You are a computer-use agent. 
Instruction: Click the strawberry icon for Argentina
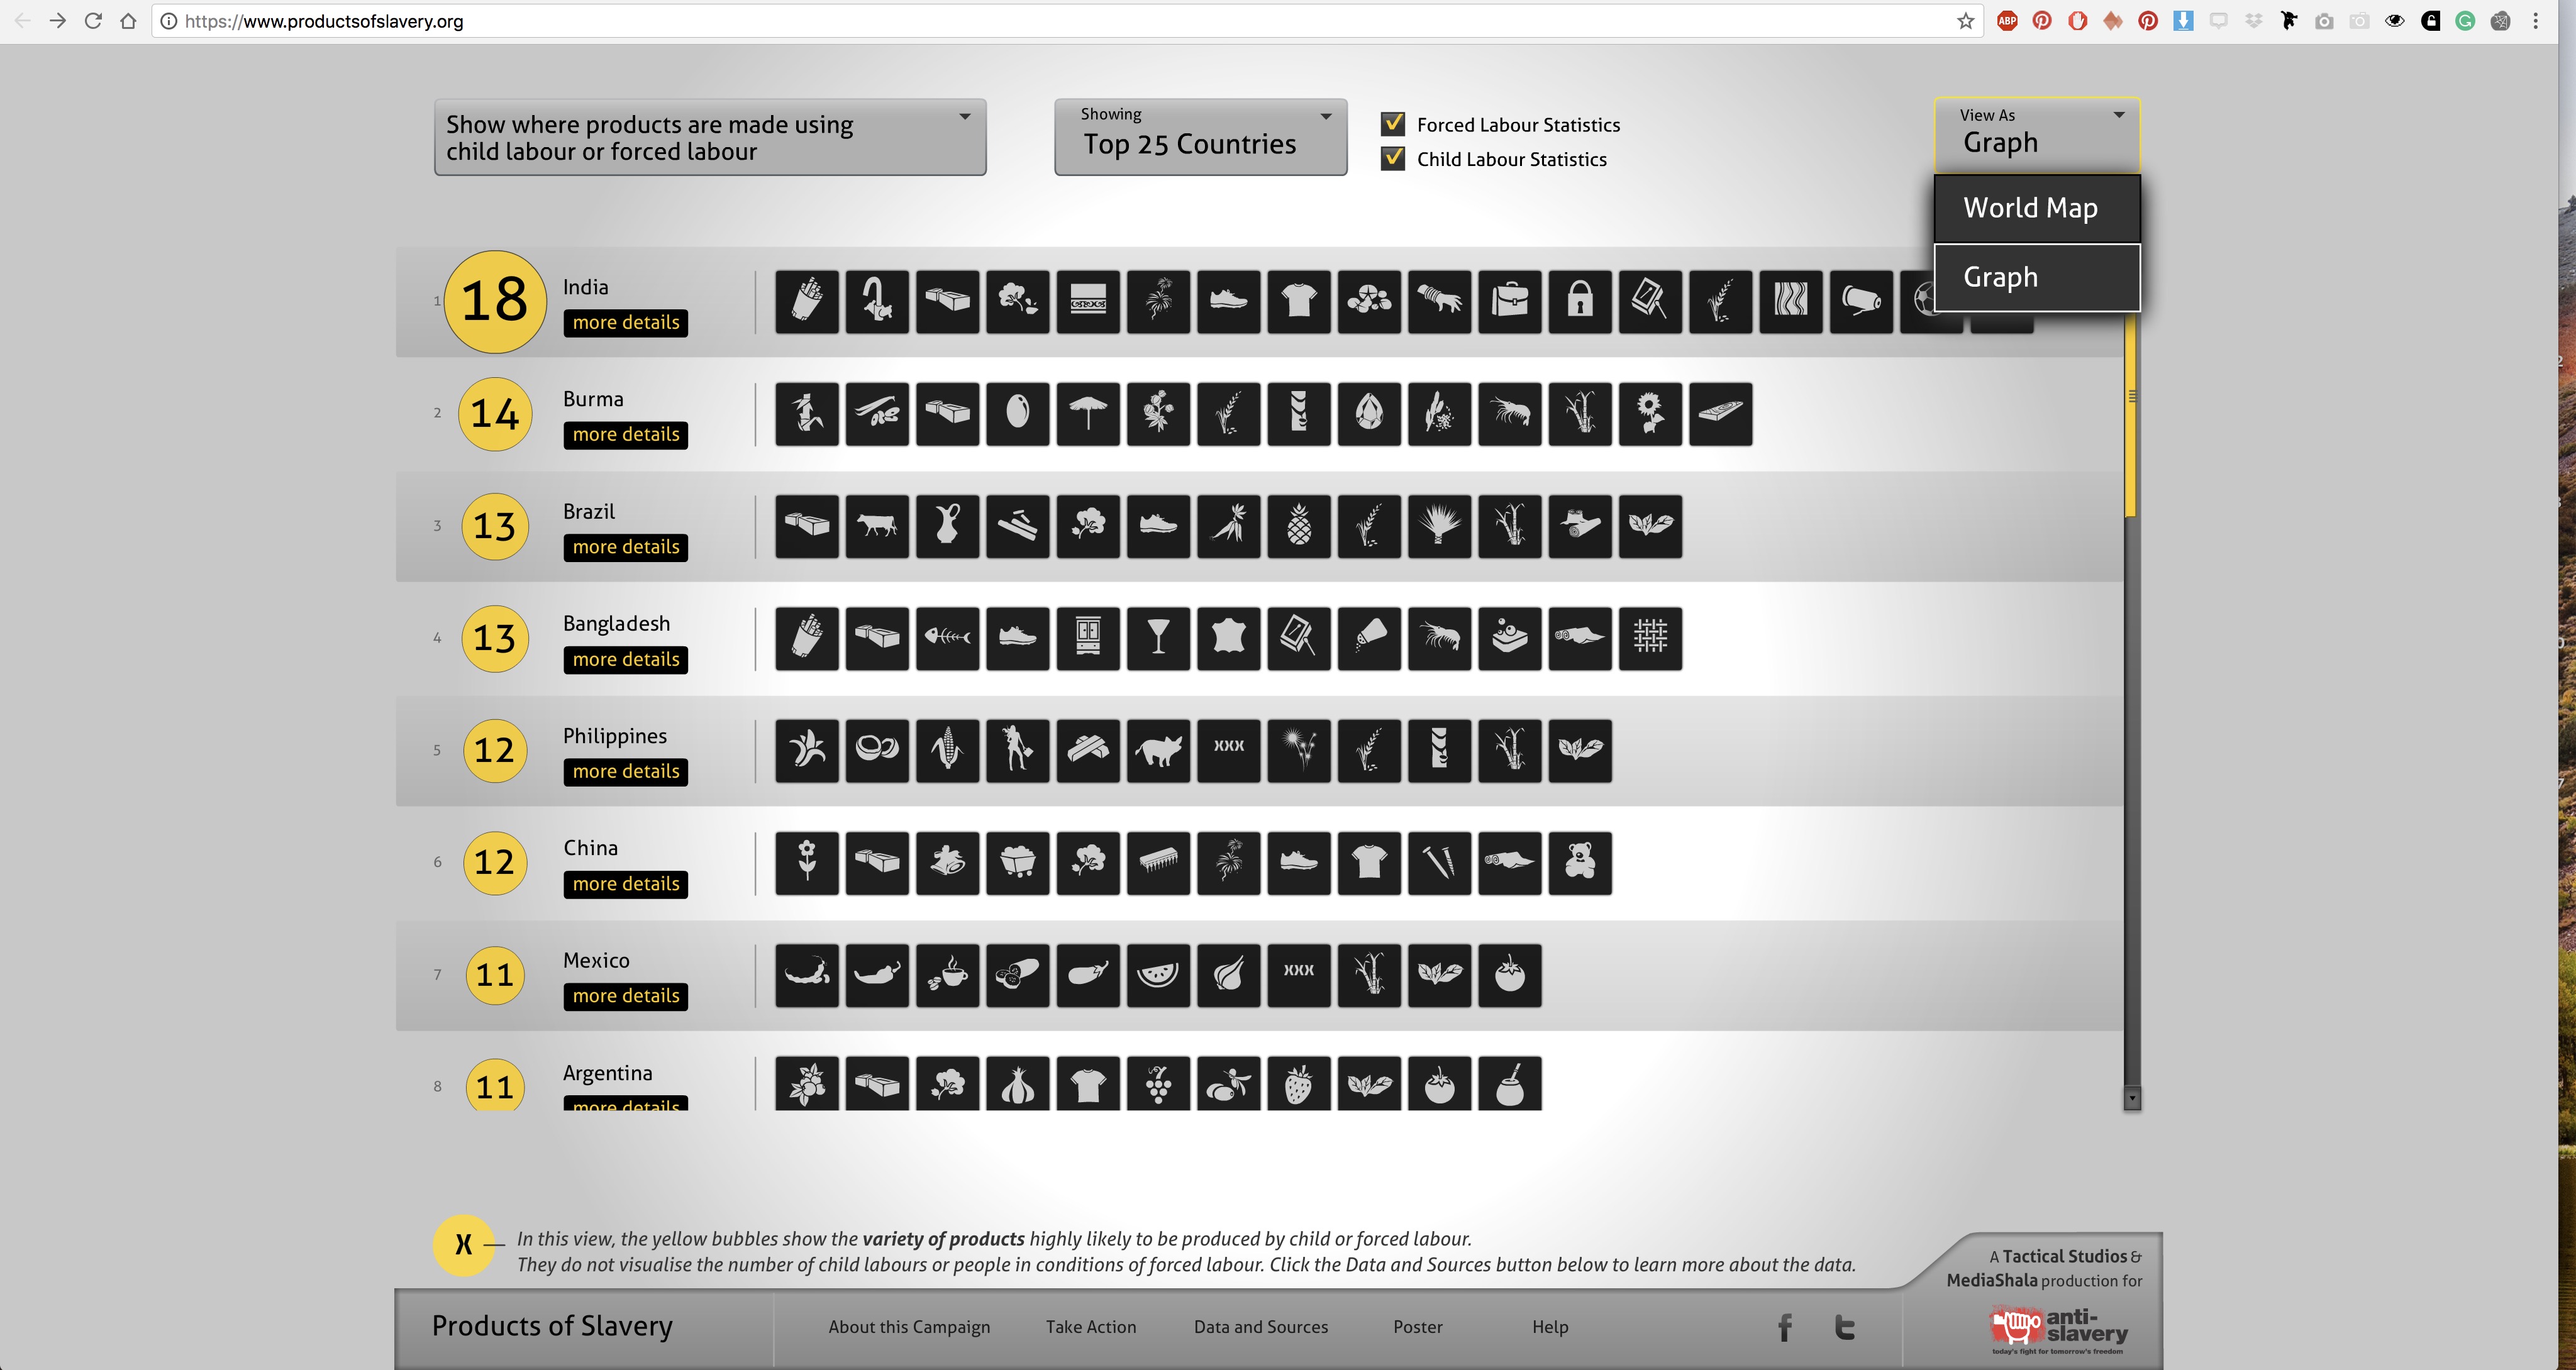click(1299, 1084)
